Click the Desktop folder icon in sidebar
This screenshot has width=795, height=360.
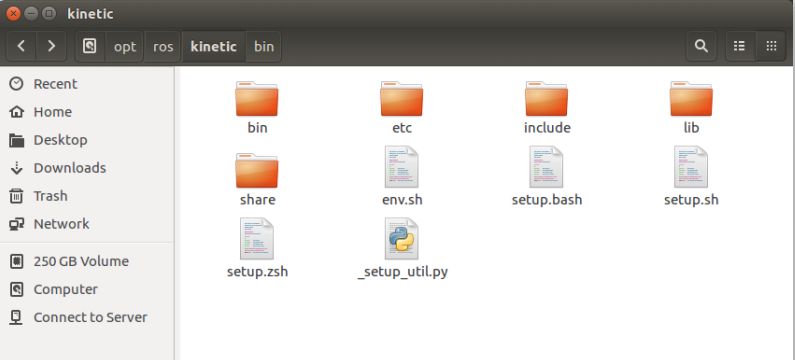(x=16, y=139)
